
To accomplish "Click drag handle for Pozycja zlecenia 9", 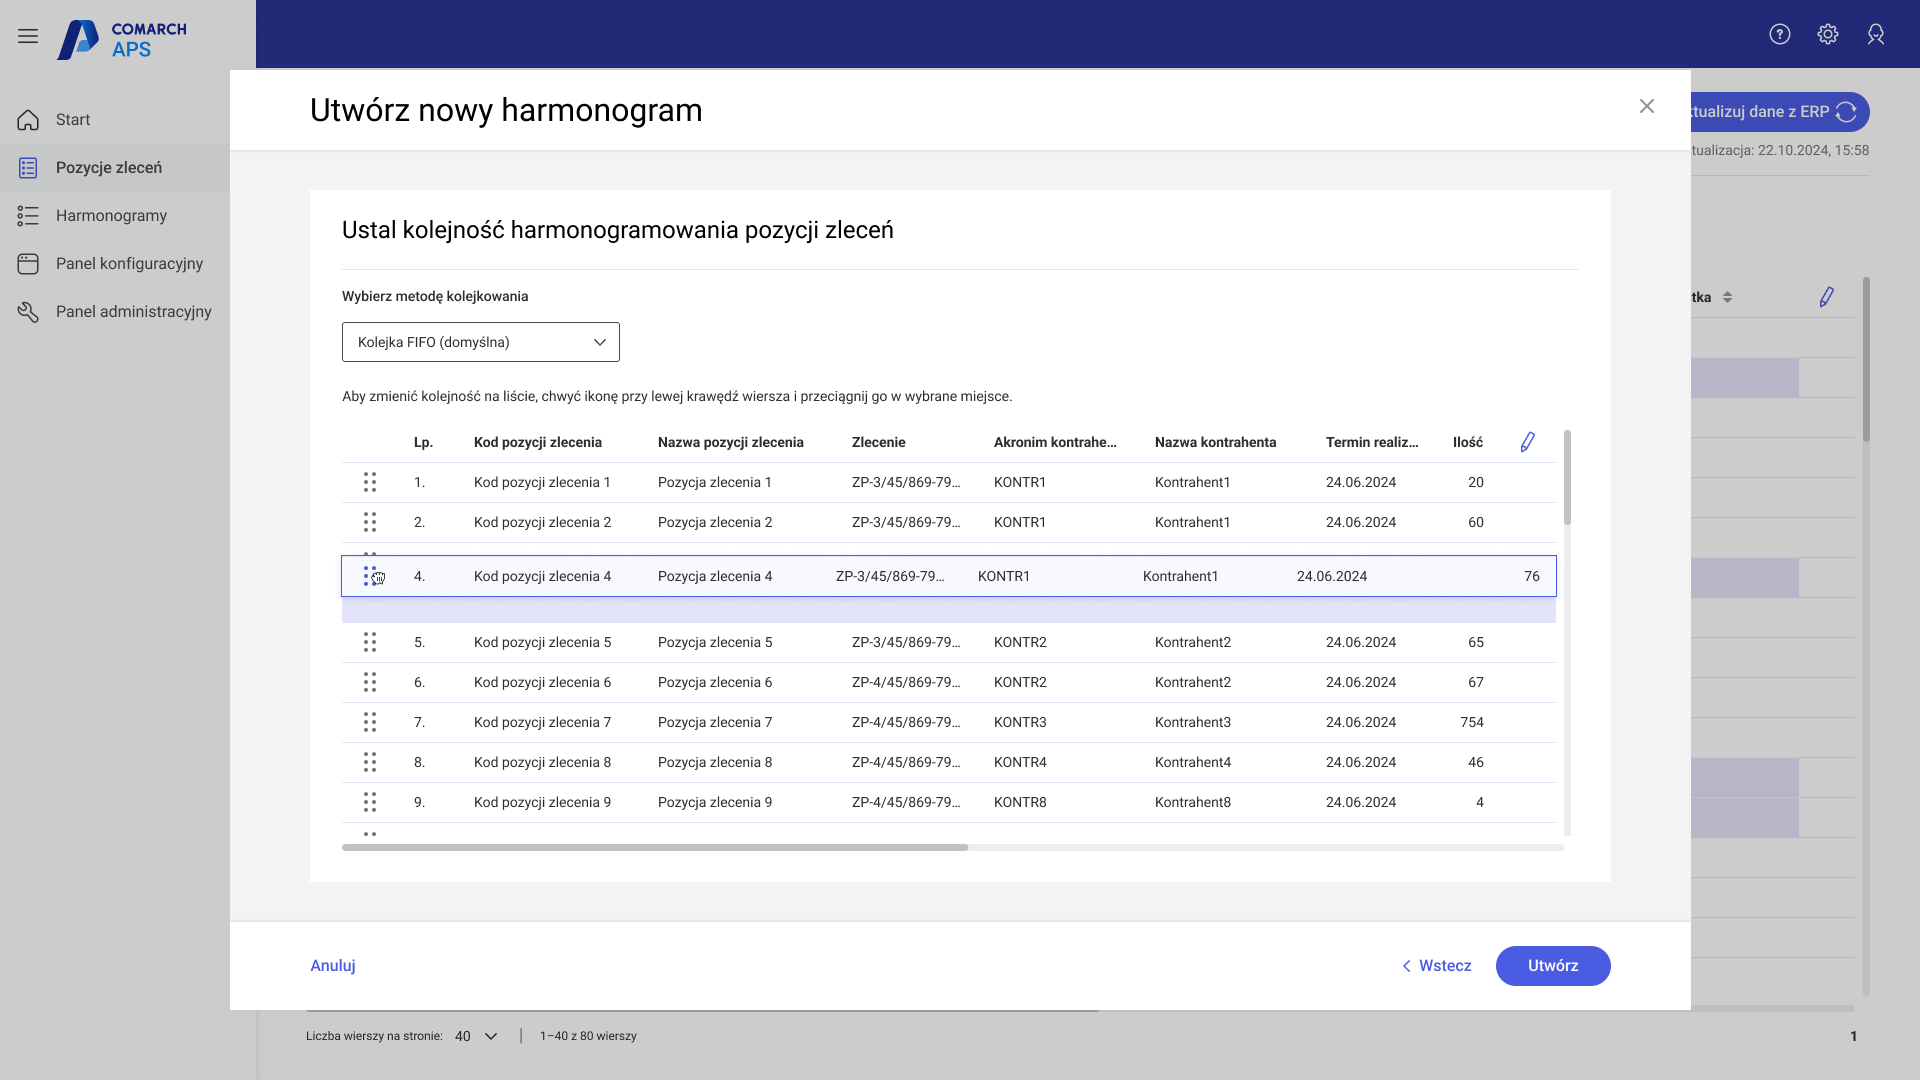I will (370, 802).
